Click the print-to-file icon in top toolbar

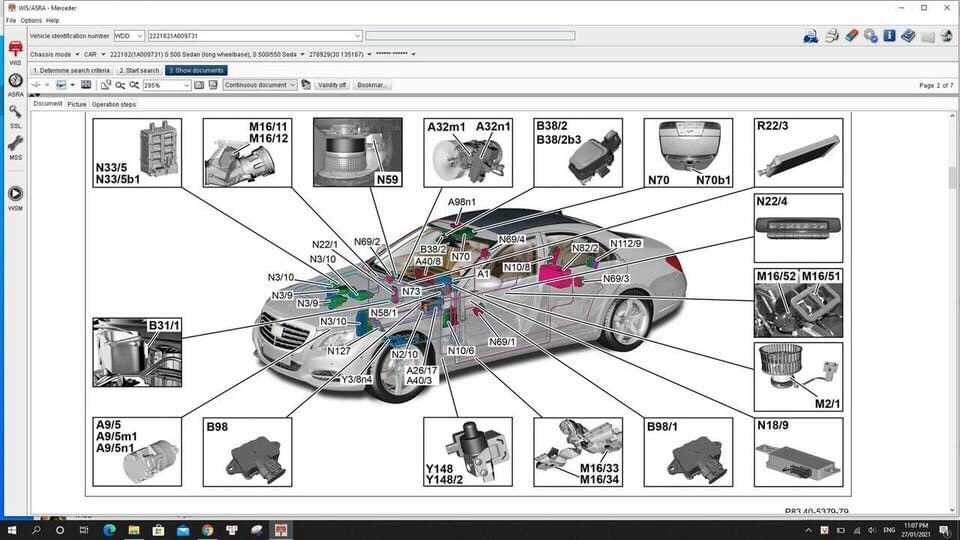811,36
